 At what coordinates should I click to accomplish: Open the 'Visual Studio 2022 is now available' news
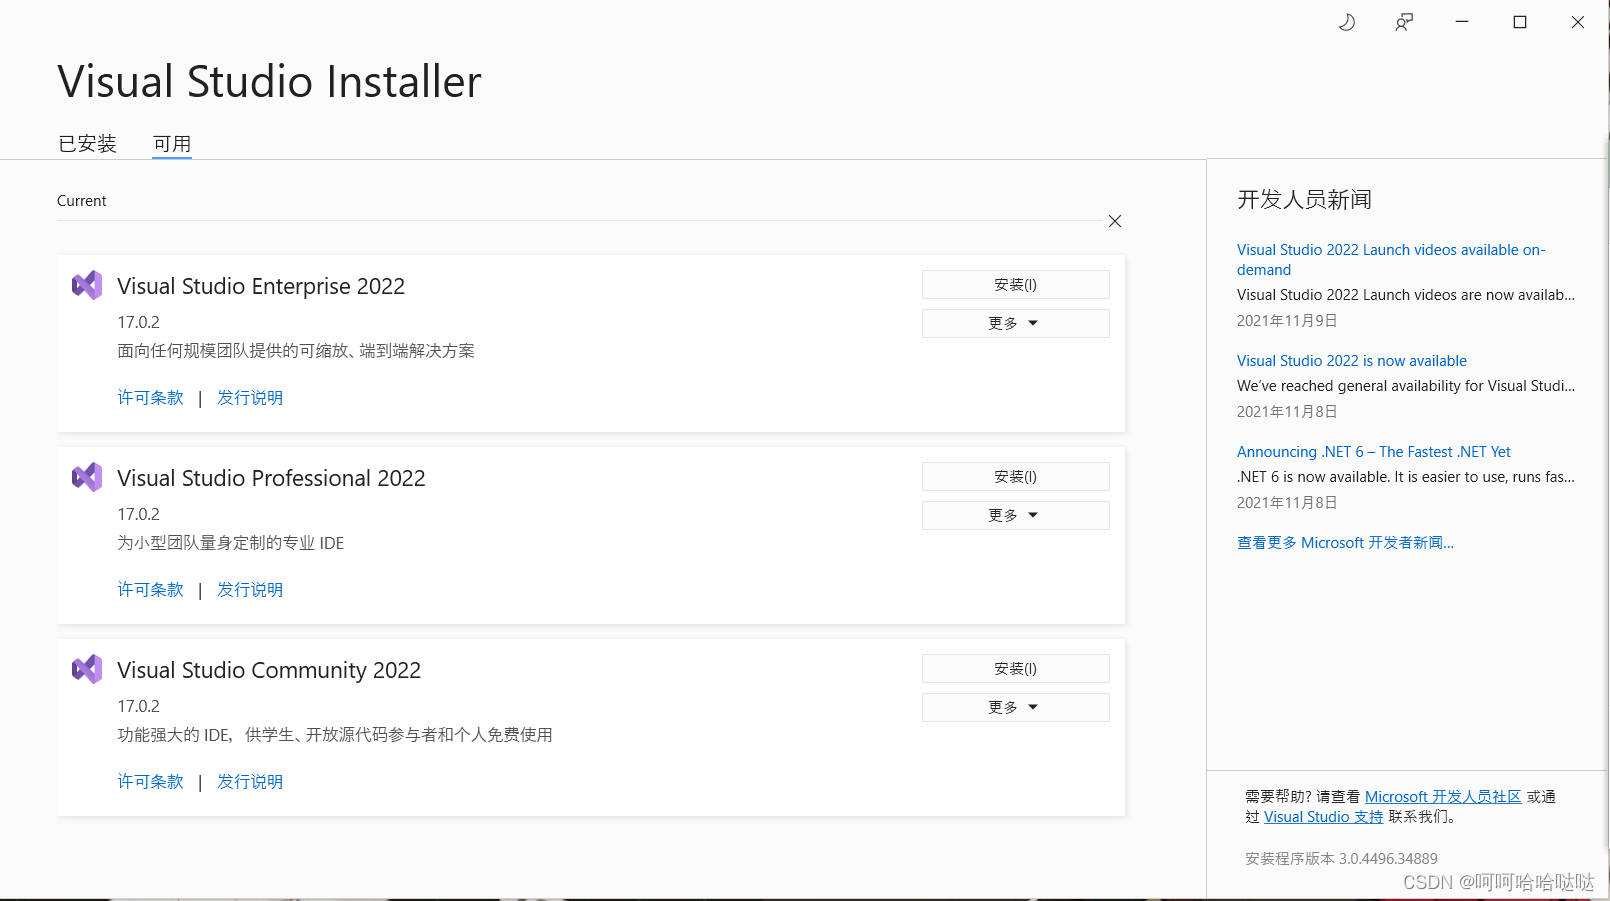[1352, 360]
